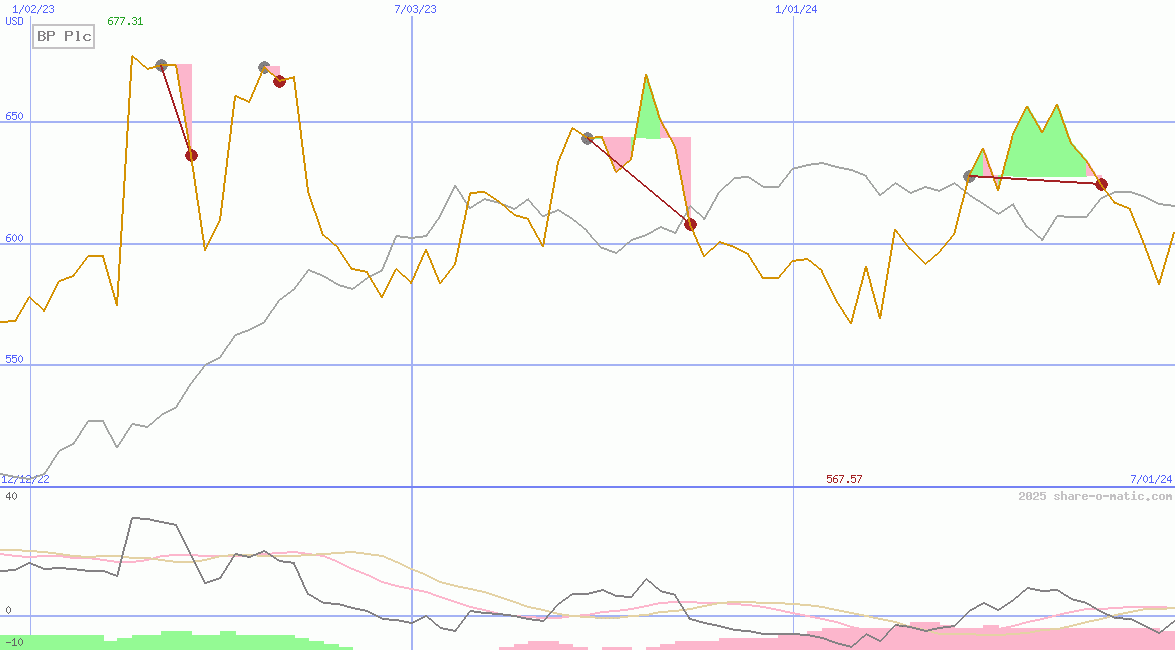Screen dimensions: 1175x650
Task: Select the red endpoint dot under 1/01/24 divergence
Action: 690,224
